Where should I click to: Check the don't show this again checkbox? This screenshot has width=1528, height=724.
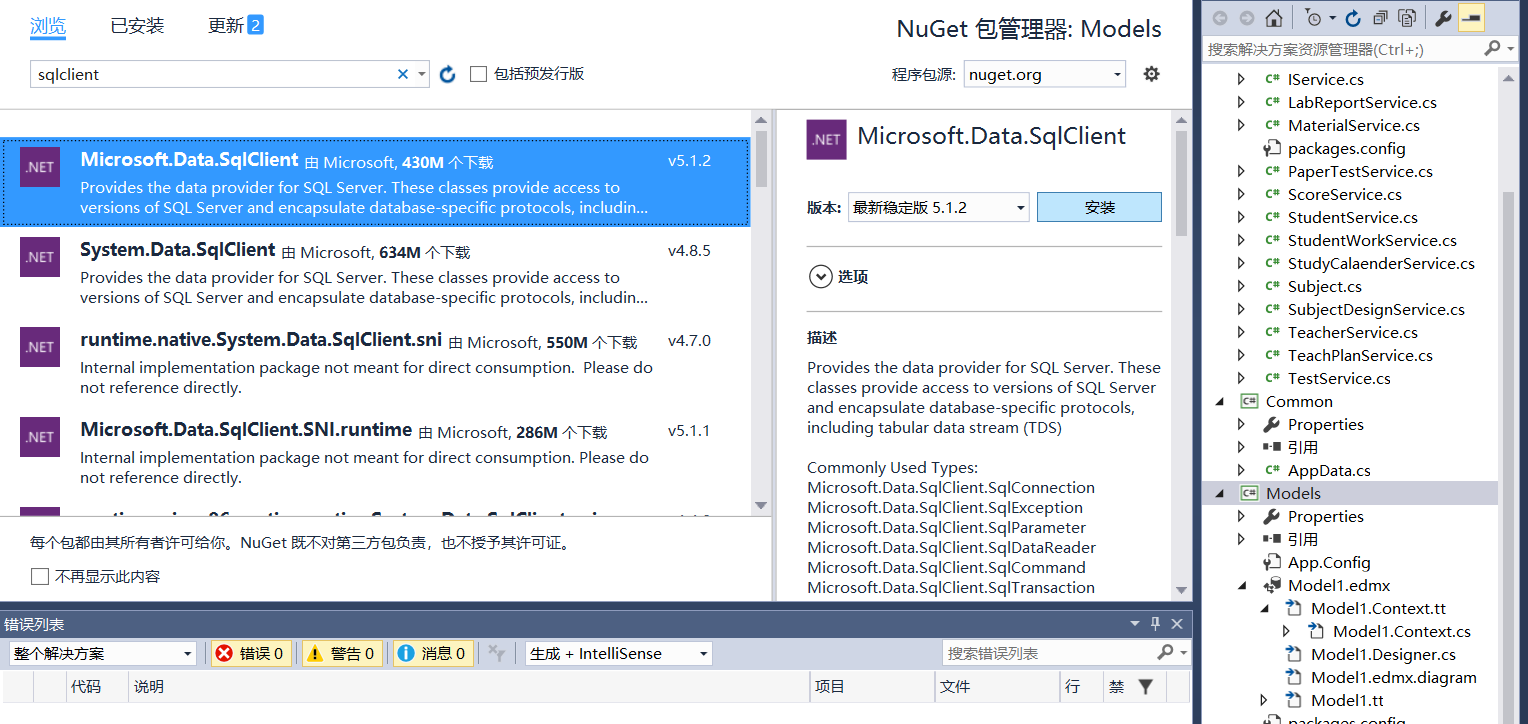click(x=40, y=576)
